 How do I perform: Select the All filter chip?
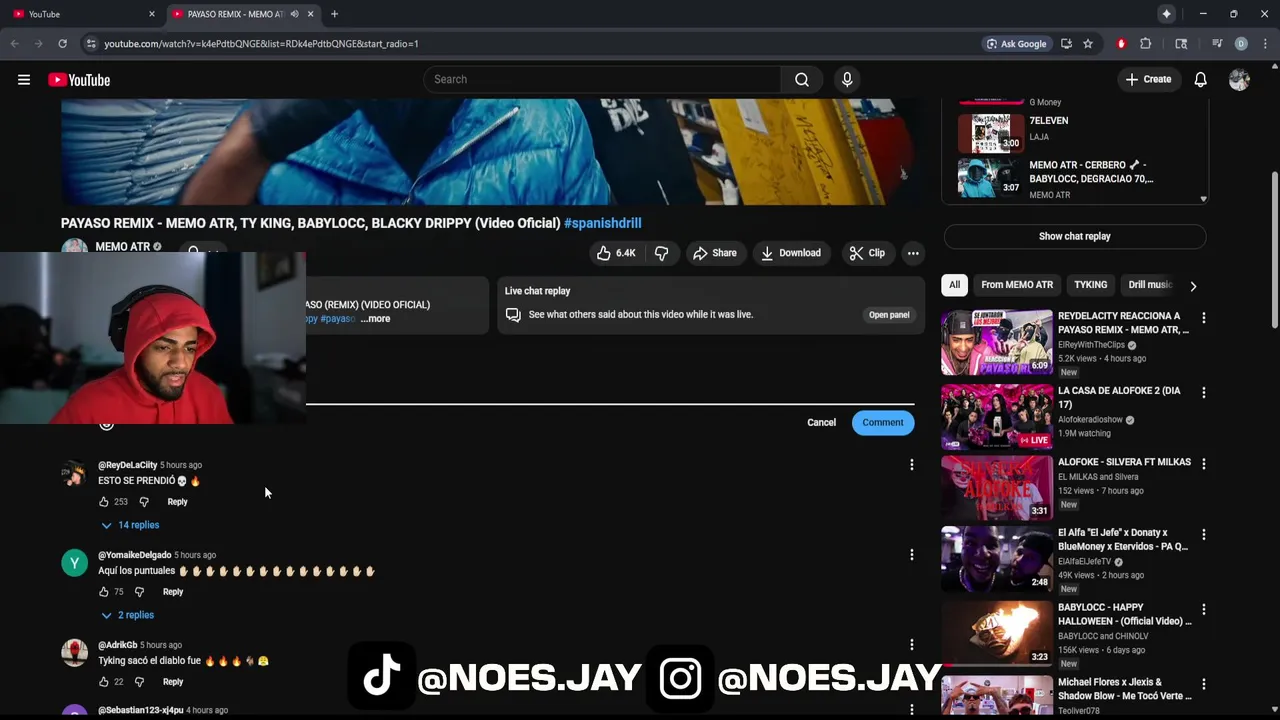point(955,285)
